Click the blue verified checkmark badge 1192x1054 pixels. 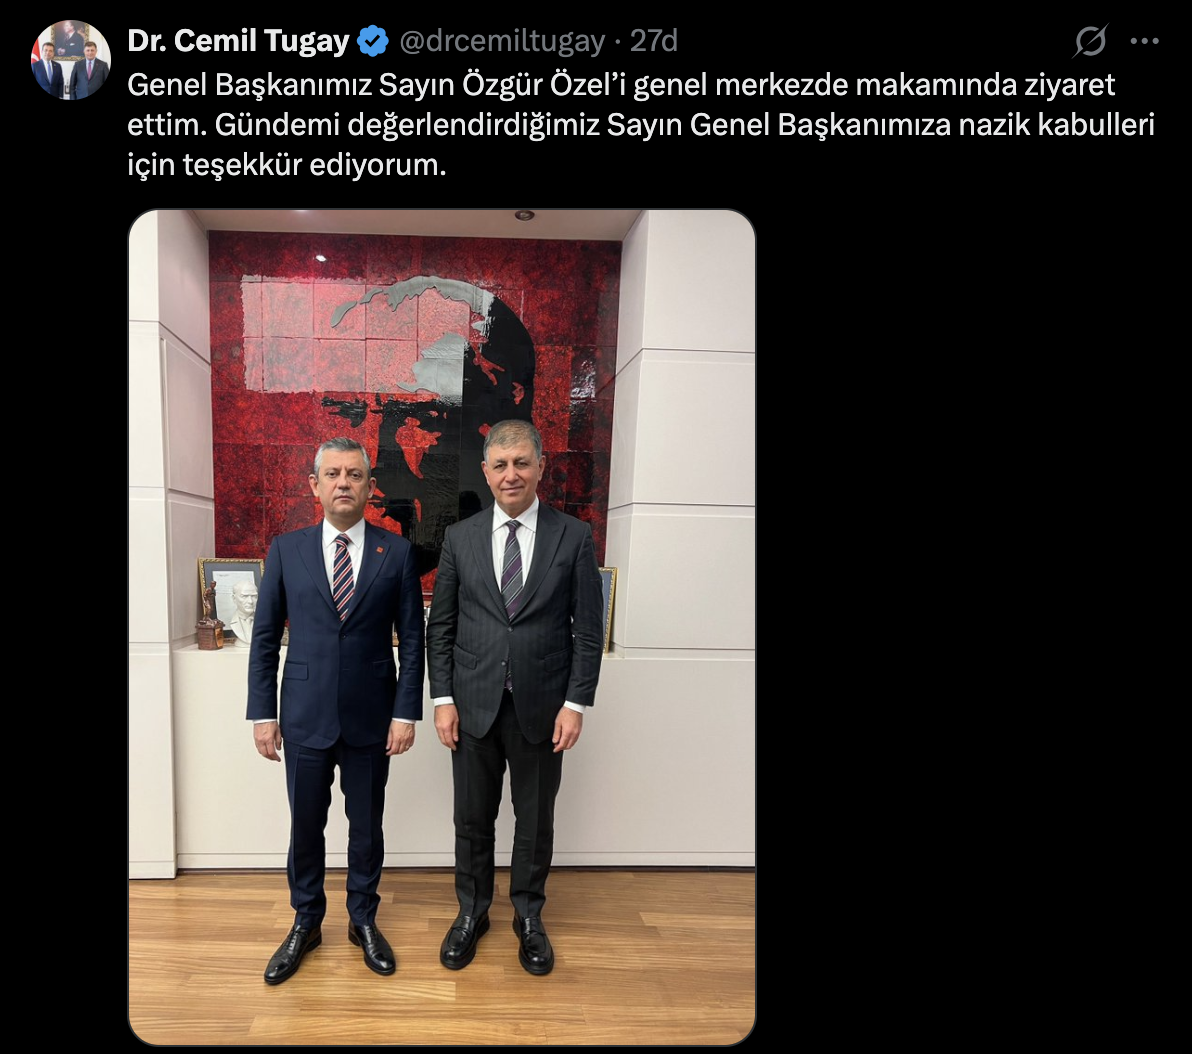[x=373, y=41]
